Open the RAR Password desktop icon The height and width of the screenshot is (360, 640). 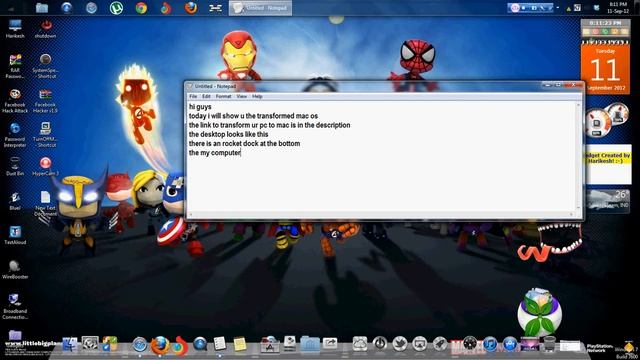(x=15, y=66)
